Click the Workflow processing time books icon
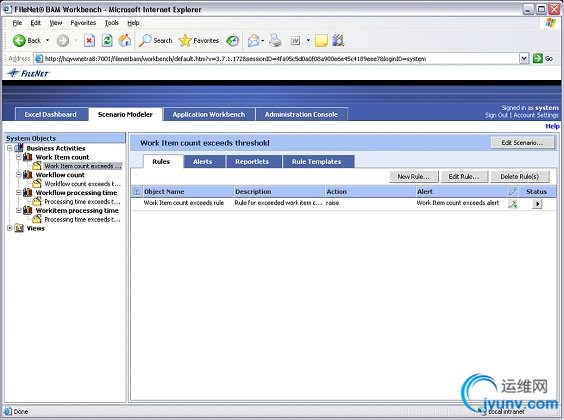The width and height of the screenshot is (564, 420). click(28, 192)
